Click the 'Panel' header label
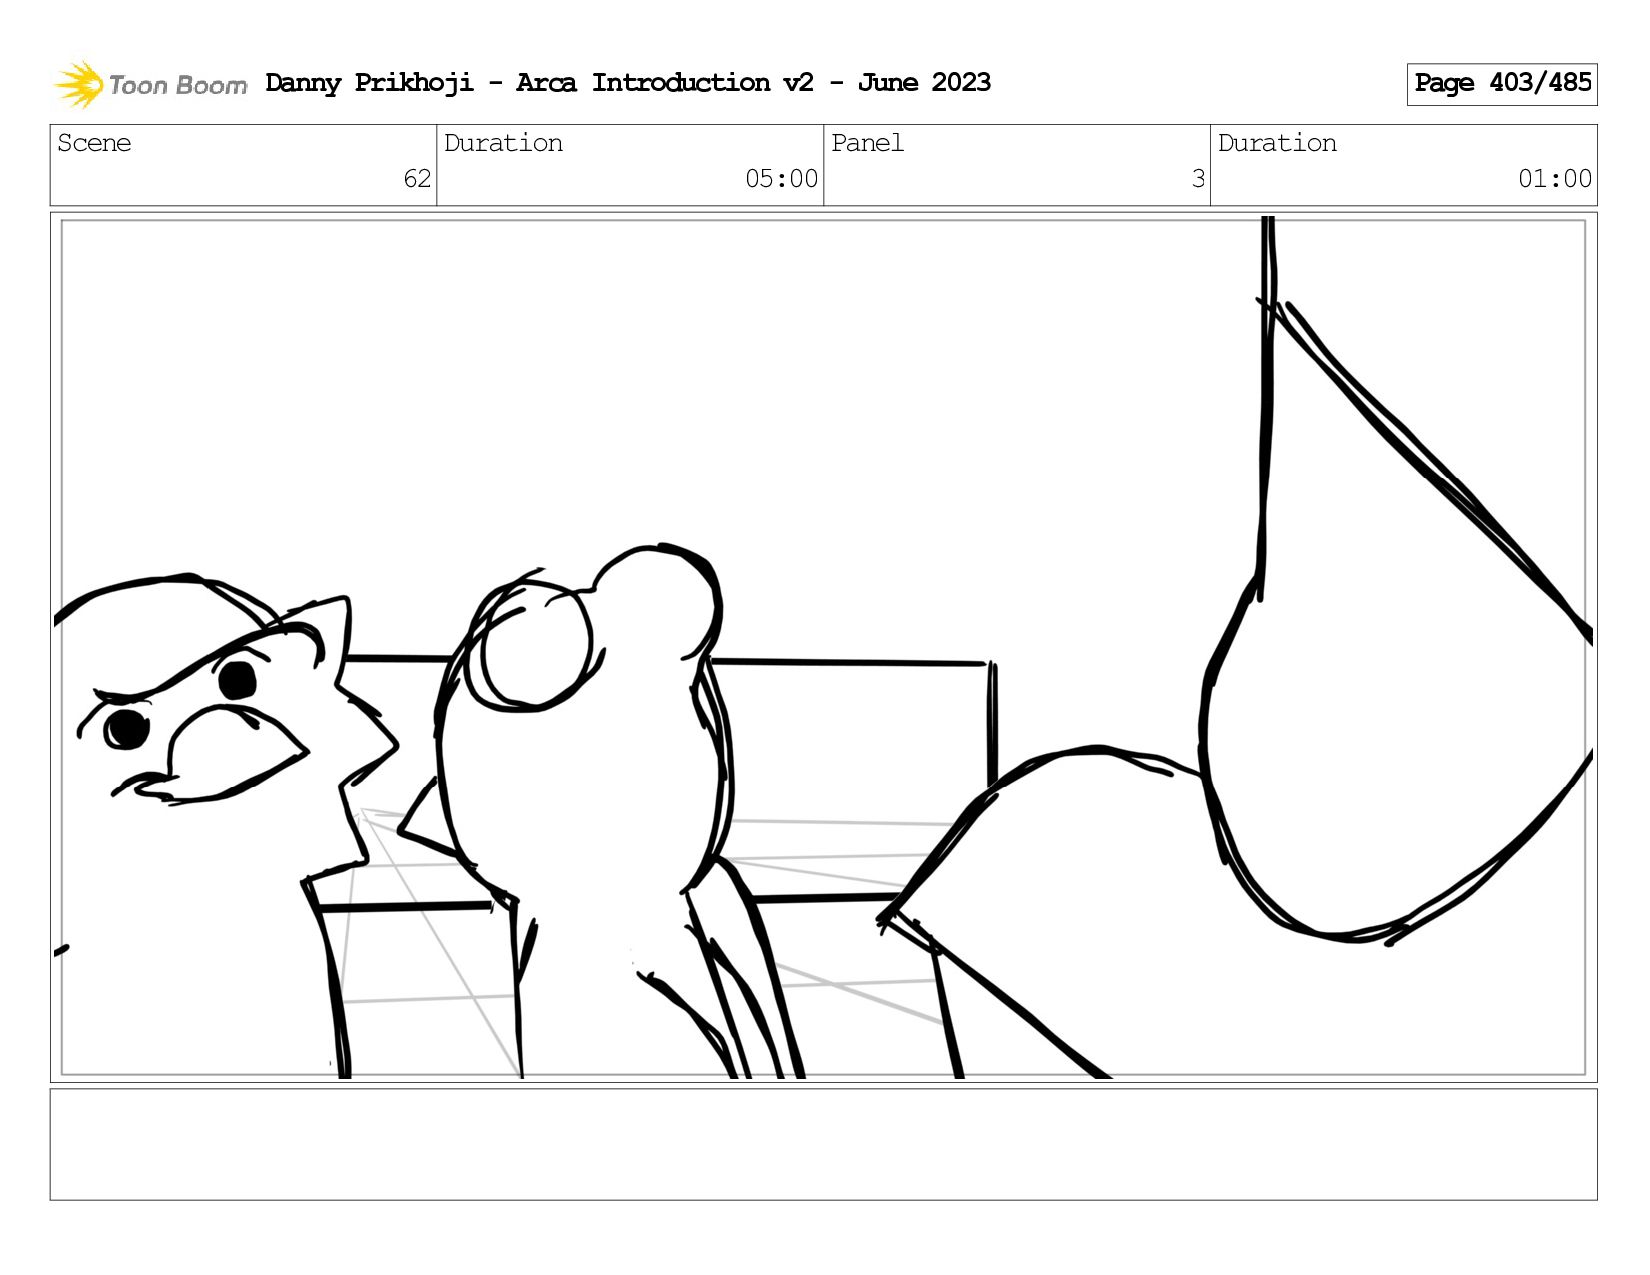The height and width of the screenshot is (1275, 1650). [867, 143]
